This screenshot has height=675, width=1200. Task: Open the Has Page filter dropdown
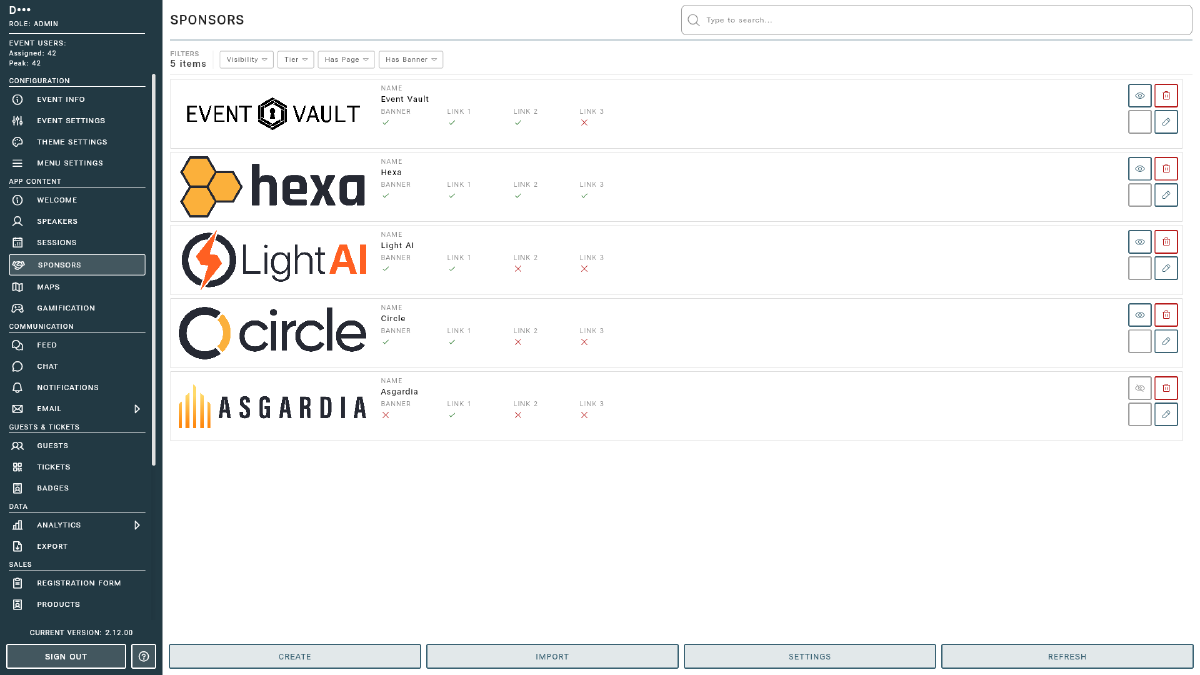346,60
